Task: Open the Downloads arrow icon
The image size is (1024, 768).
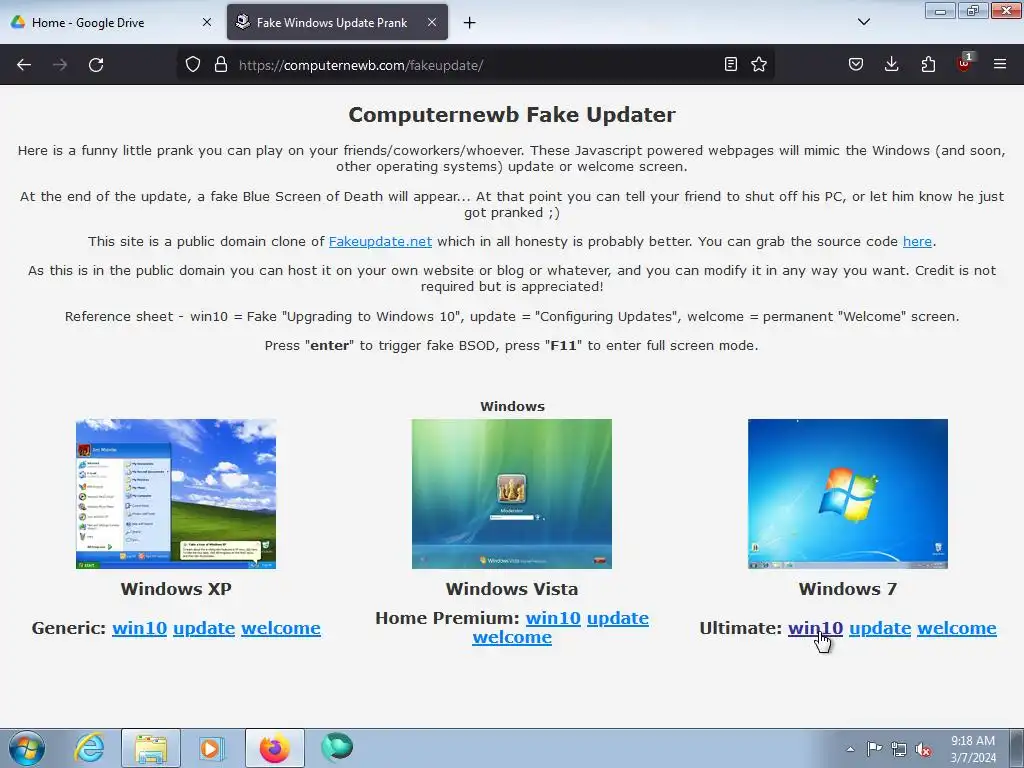Action: (891, 64)
